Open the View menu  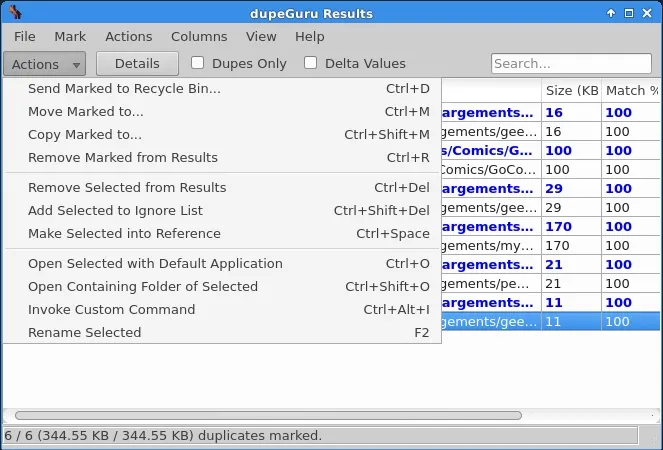pos(261,36)
